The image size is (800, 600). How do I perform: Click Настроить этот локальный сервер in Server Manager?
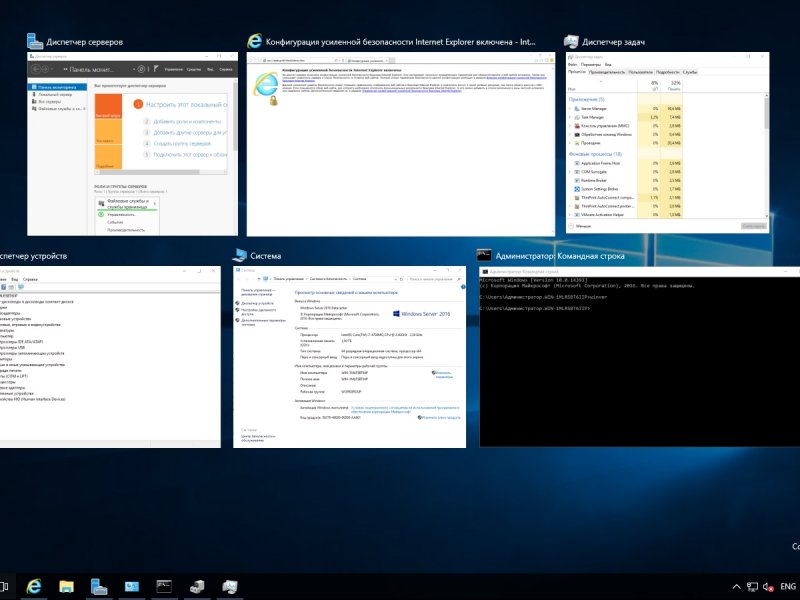(x=186, y=104)
